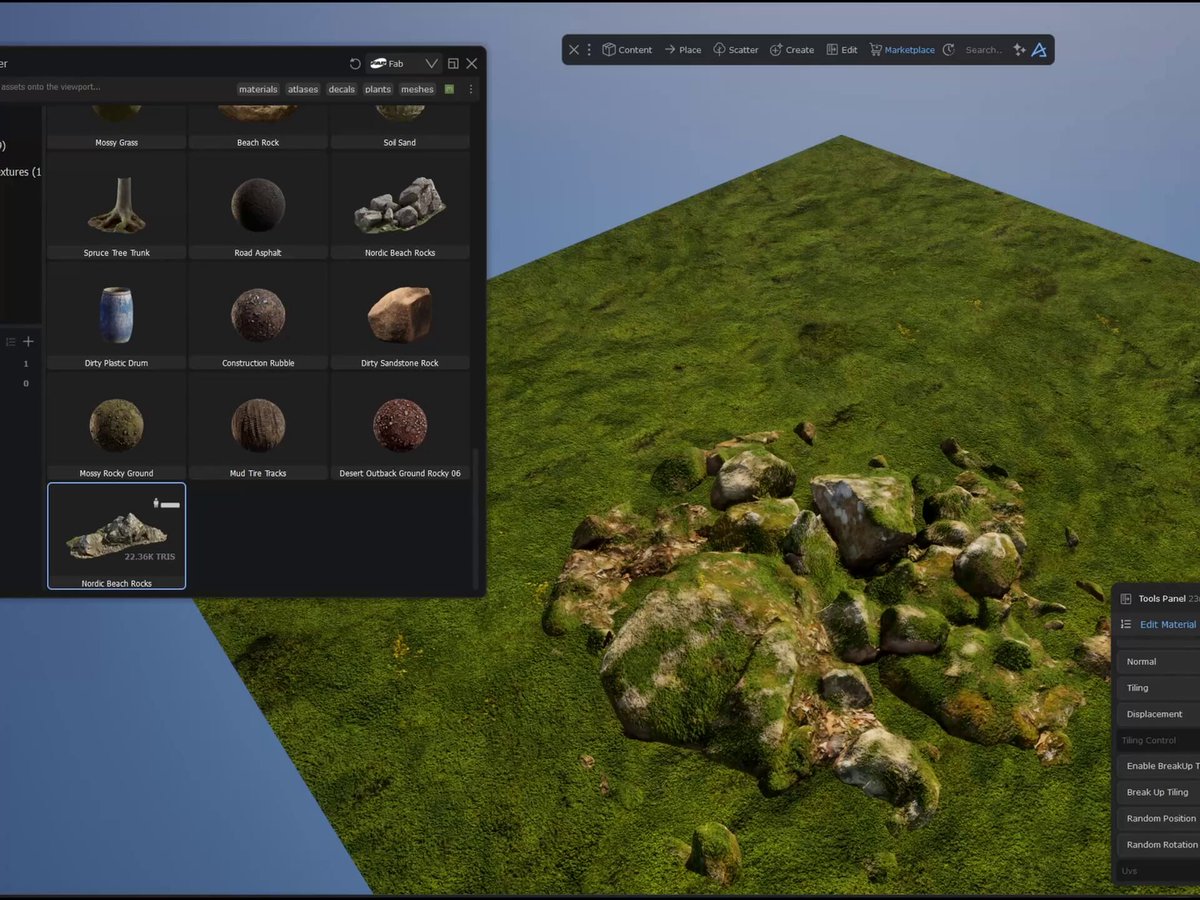Click the green square filter icon
Image resolution: width=1200 pixels, height=900 pixels.
point(450,89)
